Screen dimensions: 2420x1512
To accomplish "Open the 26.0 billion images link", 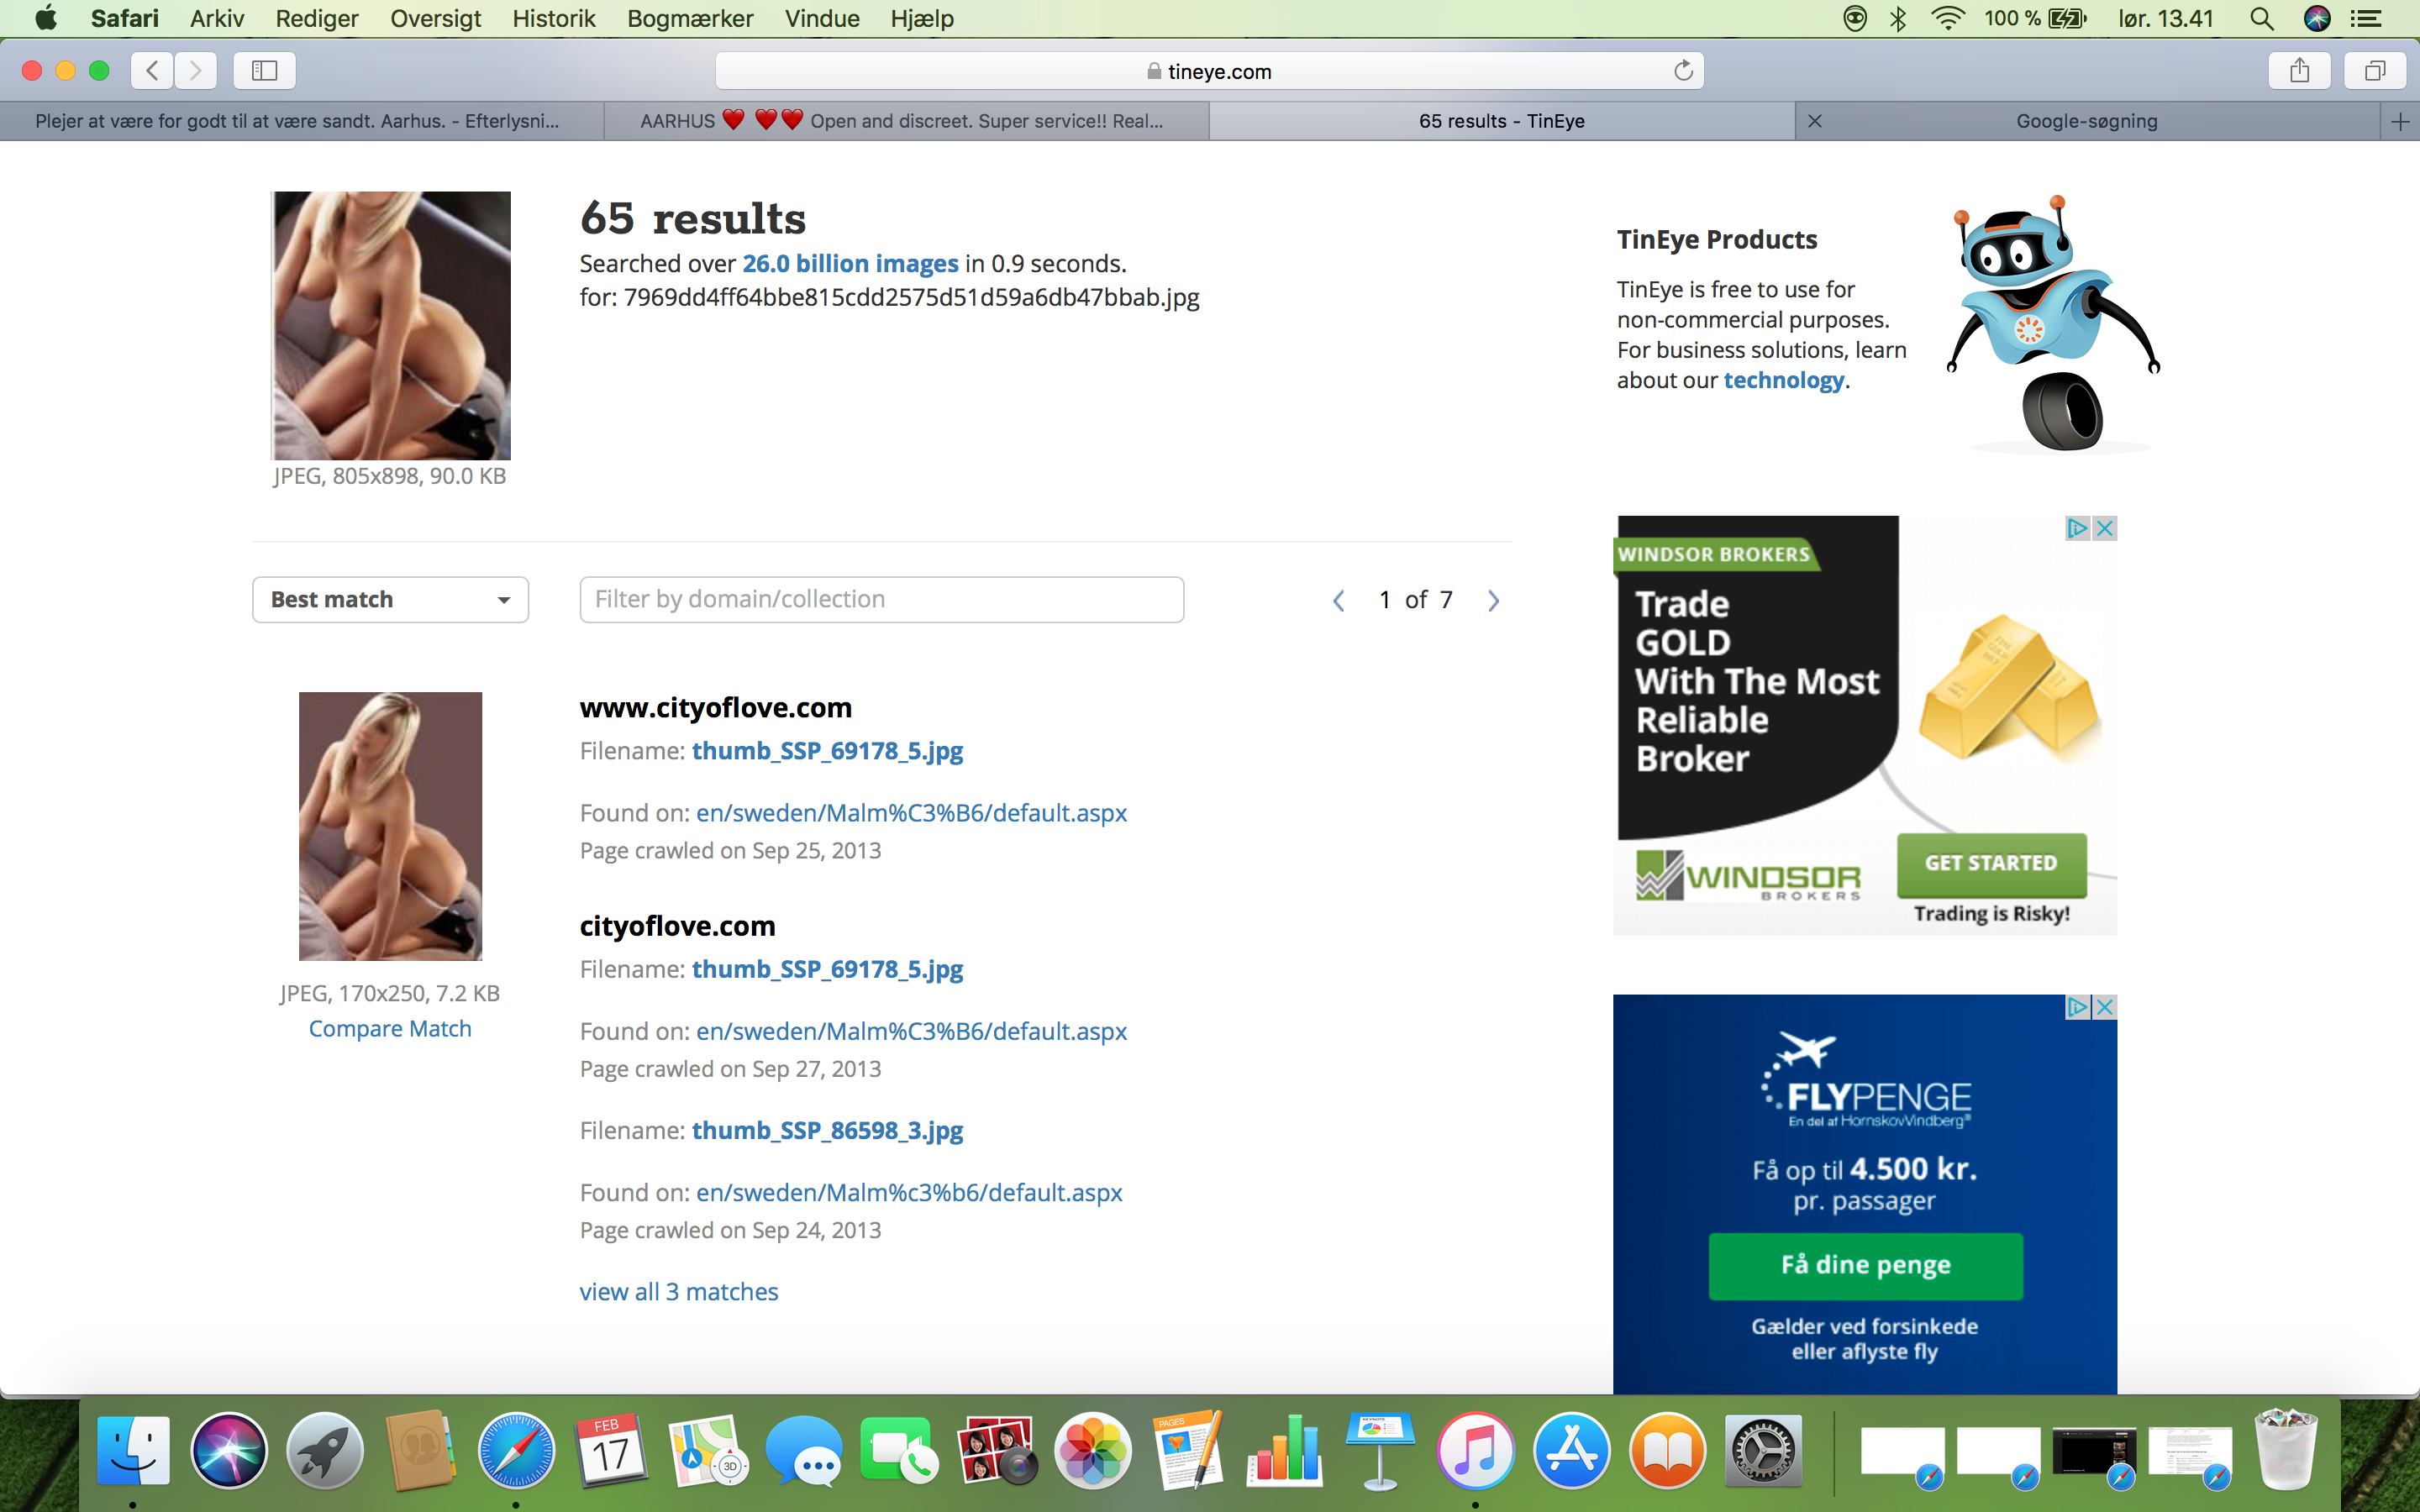I will point(850,264).
